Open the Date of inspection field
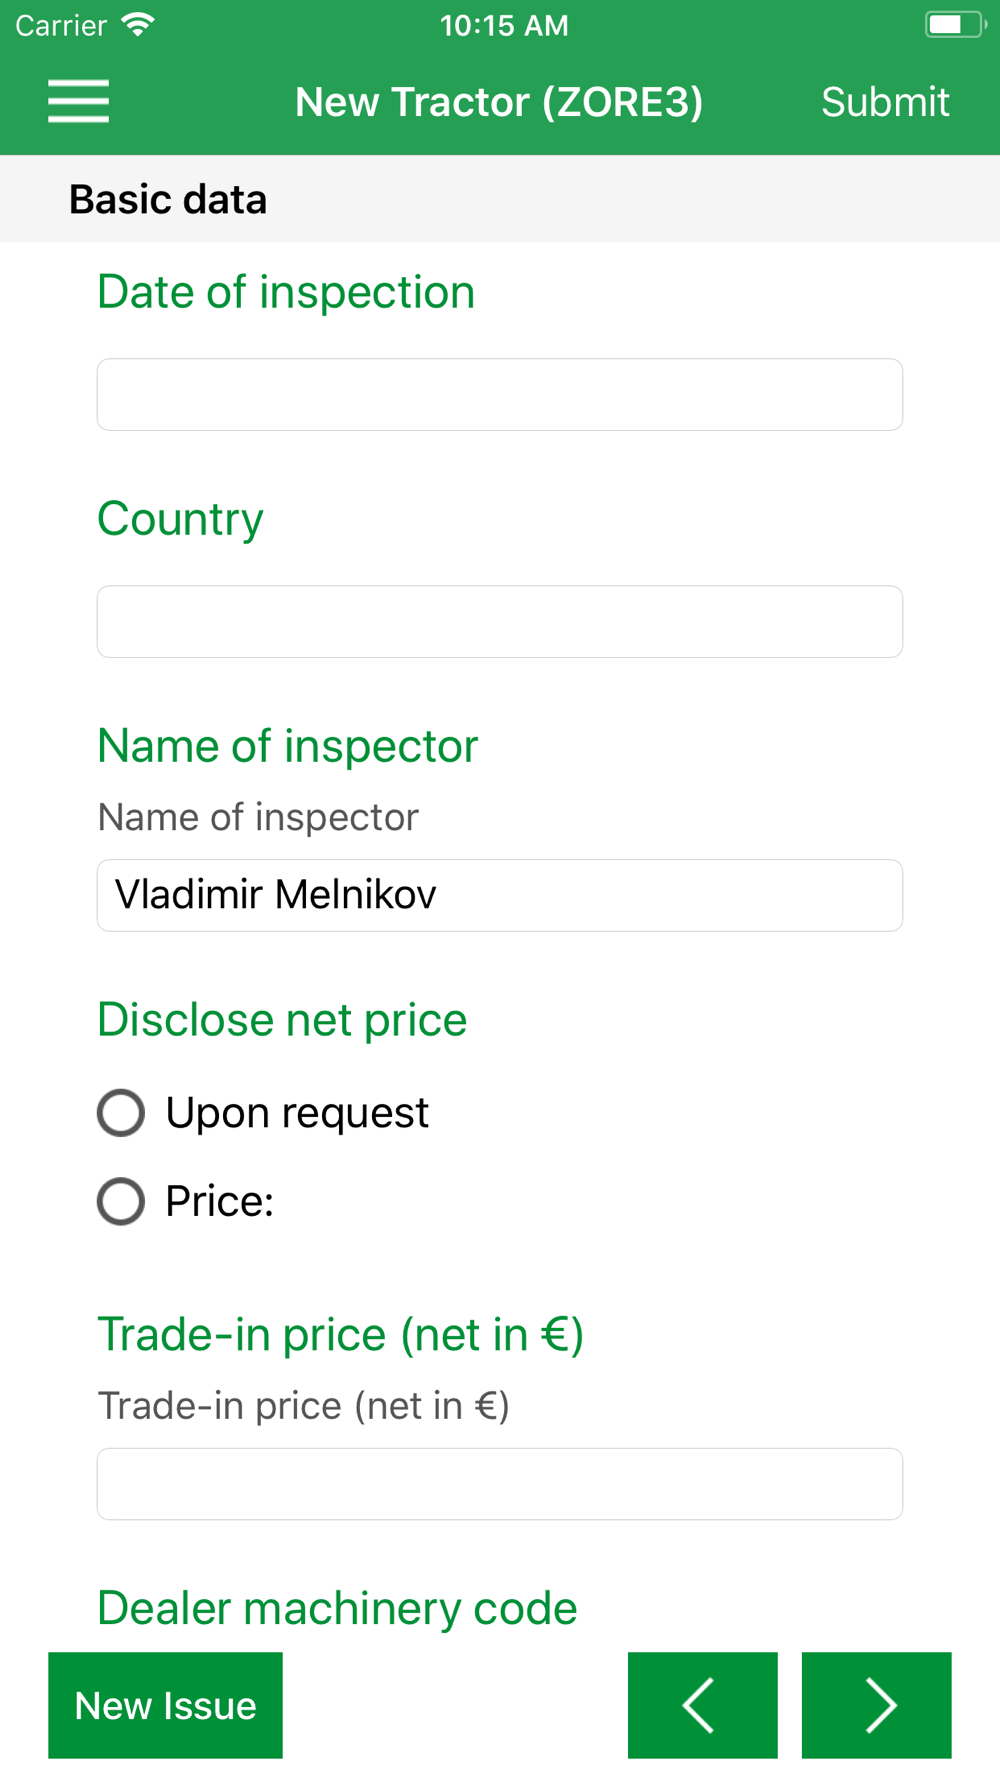 [x=500, y=395]
